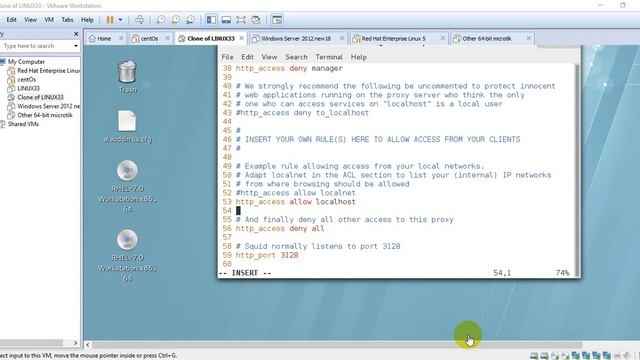Viewport: 640px width, 360px height.
Task: Take a snapshot of this virtual machine
Action: (x=160, y=20)
